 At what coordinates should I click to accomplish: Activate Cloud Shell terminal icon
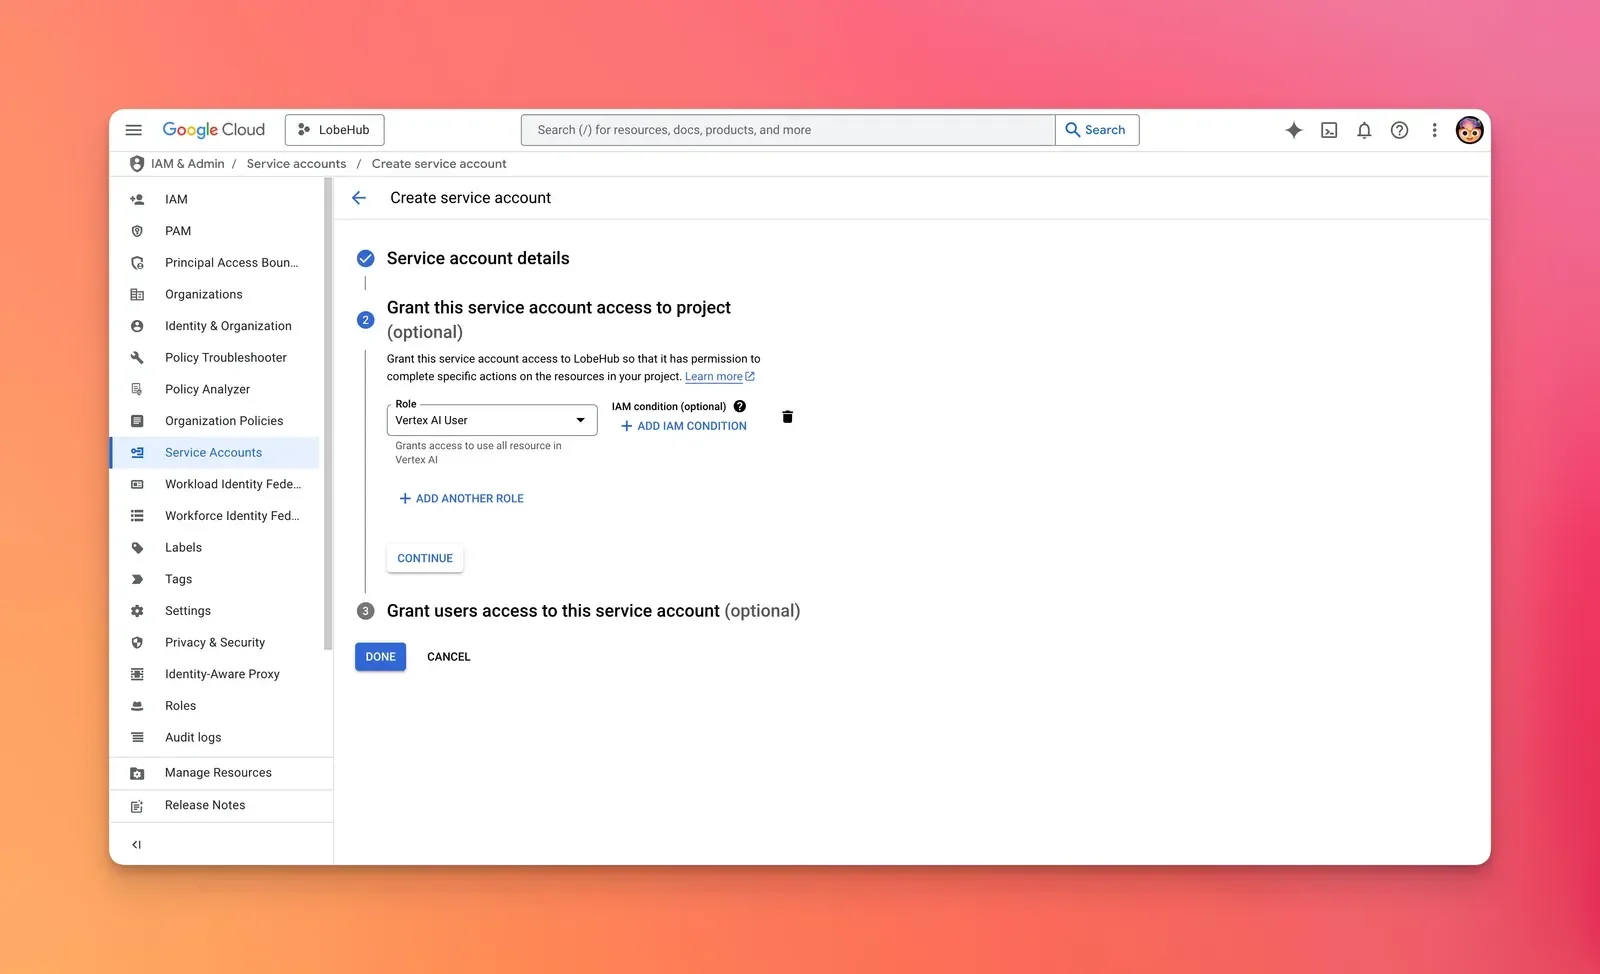pyautogui.click(x=1329, y=130)
